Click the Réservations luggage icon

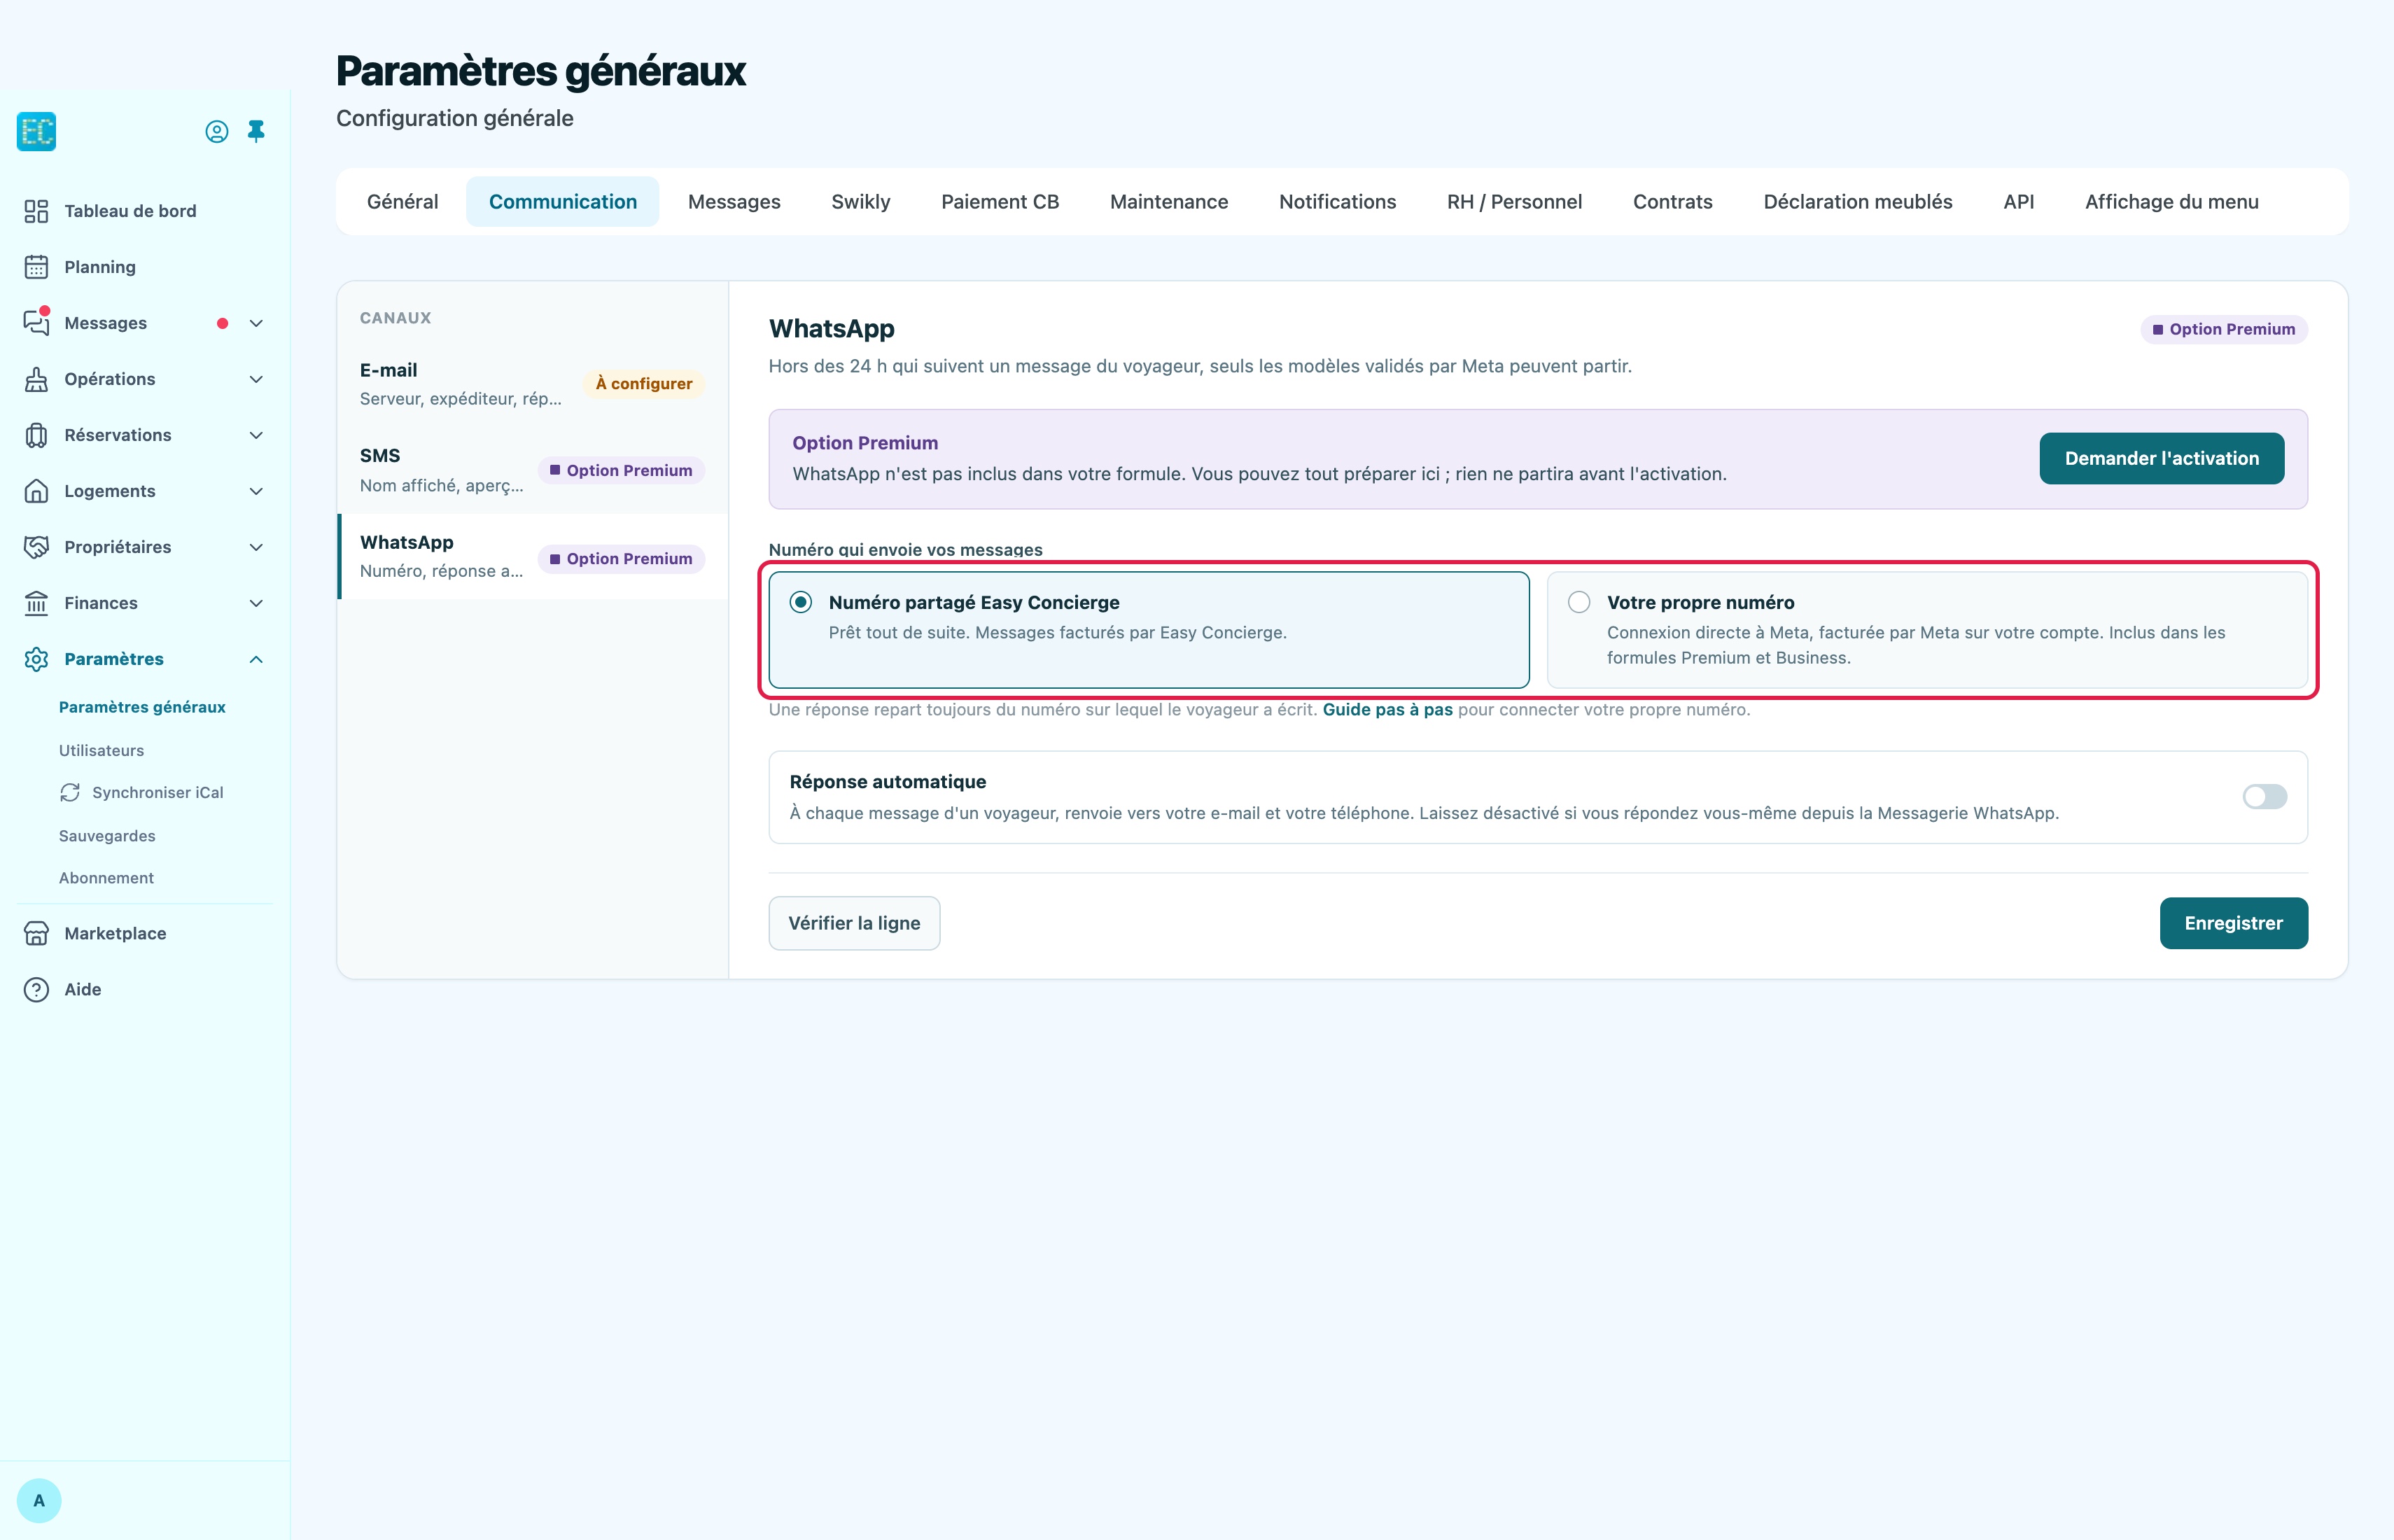tap(36, 435)
